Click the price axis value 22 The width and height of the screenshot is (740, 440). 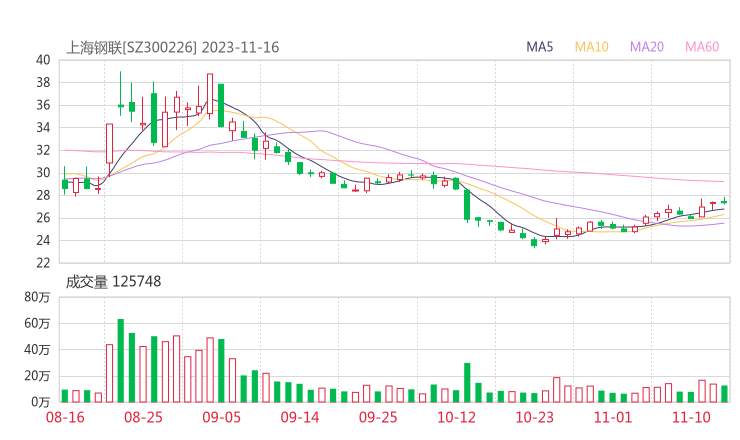tap(43, 262)
